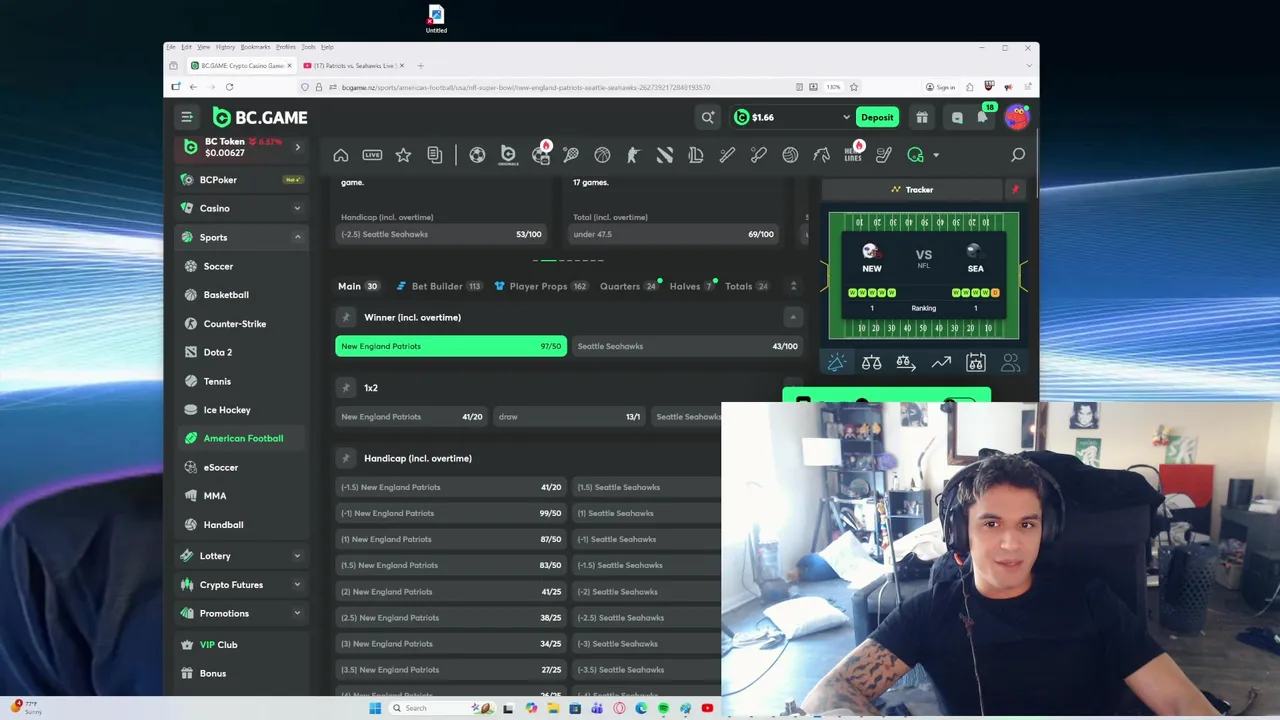
Task: Switch to the Halves tab
Action: [x=692, y=286]
